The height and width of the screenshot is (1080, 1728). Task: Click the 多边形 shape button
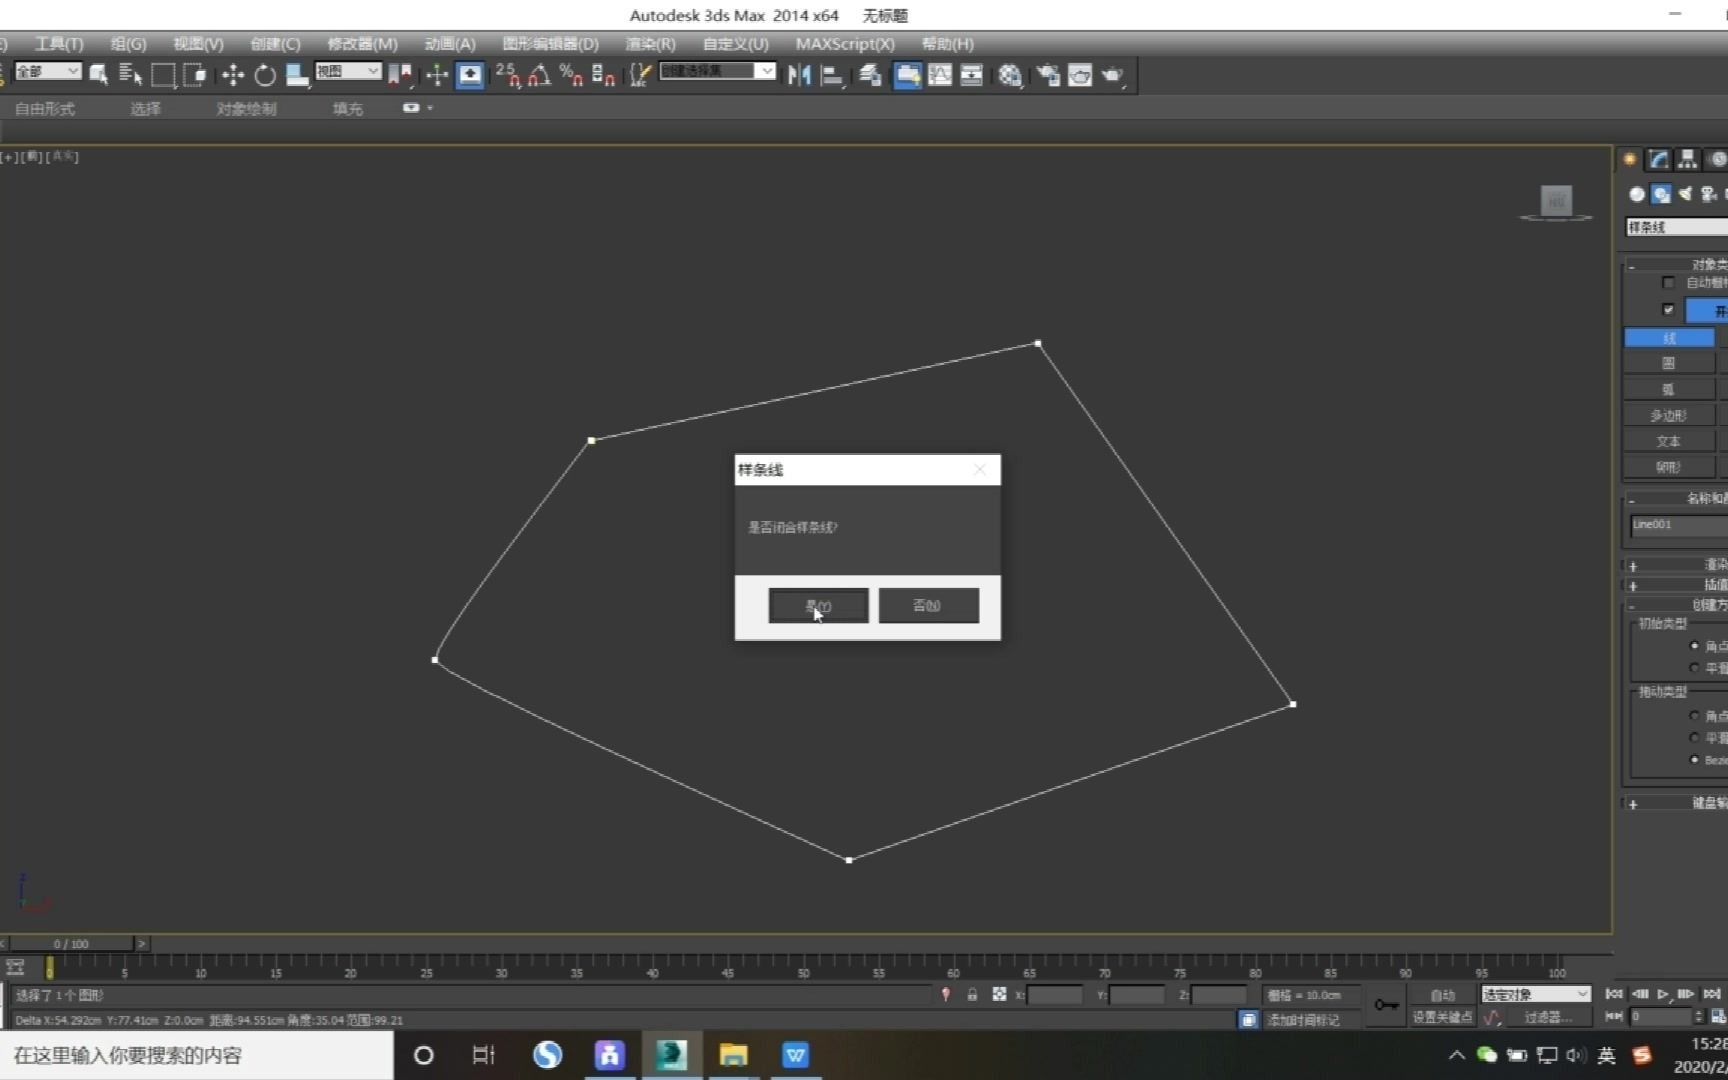coord(1669,416)
